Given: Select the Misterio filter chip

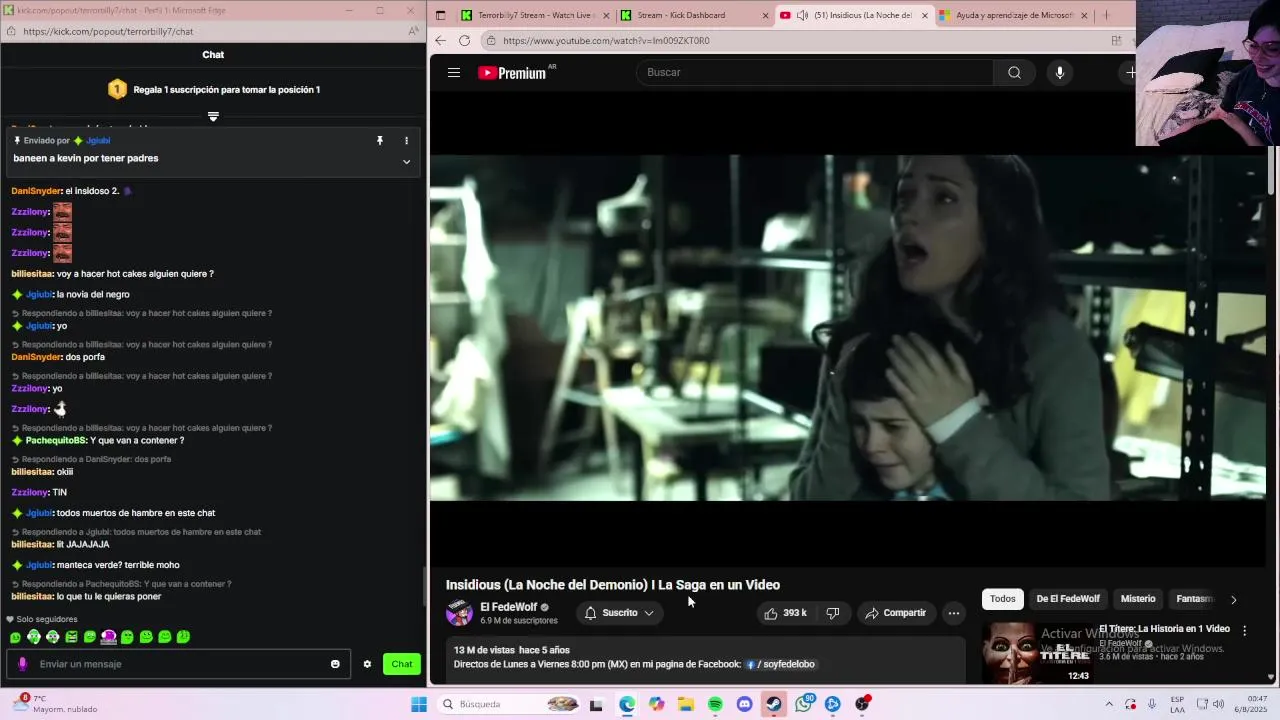Looking at the screenshot, I should 1138,599.
